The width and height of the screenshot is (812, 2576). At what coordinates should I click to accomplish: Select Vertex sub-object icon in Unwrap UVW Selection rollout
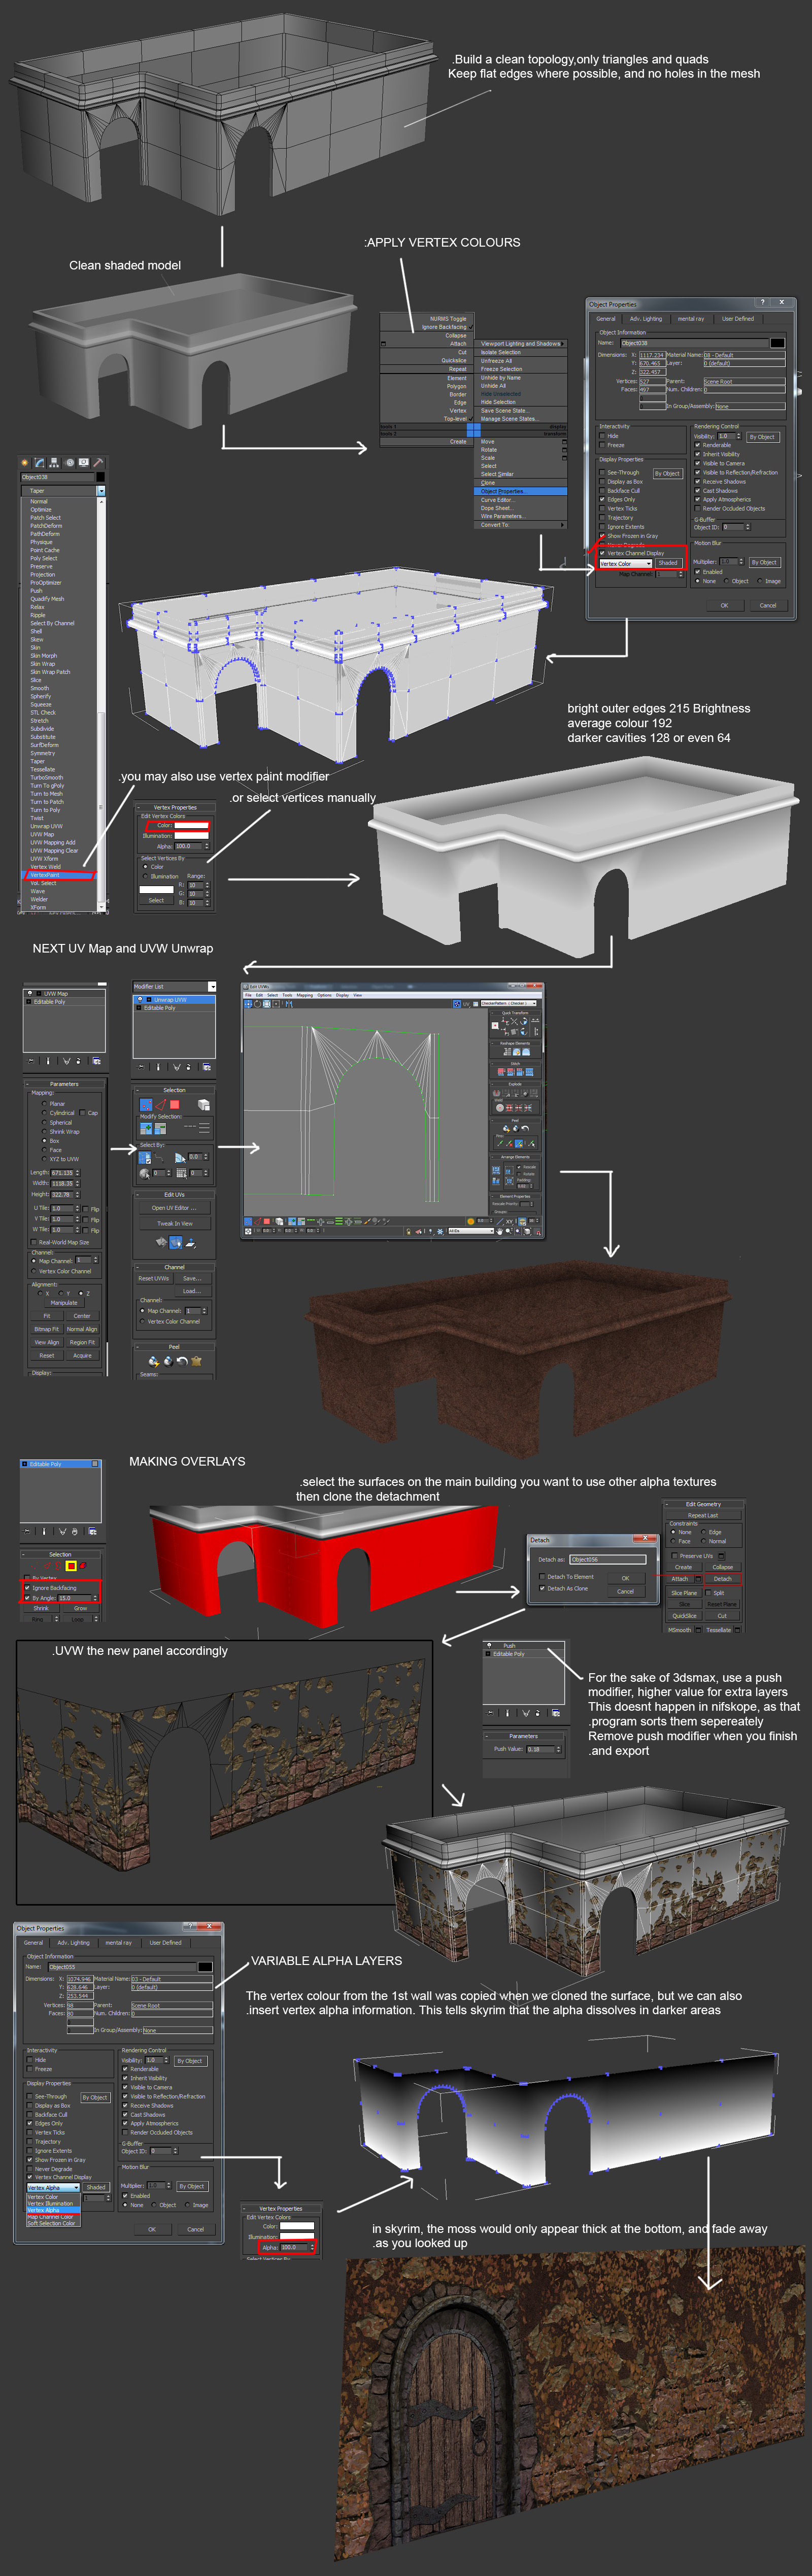(146, 1104)
